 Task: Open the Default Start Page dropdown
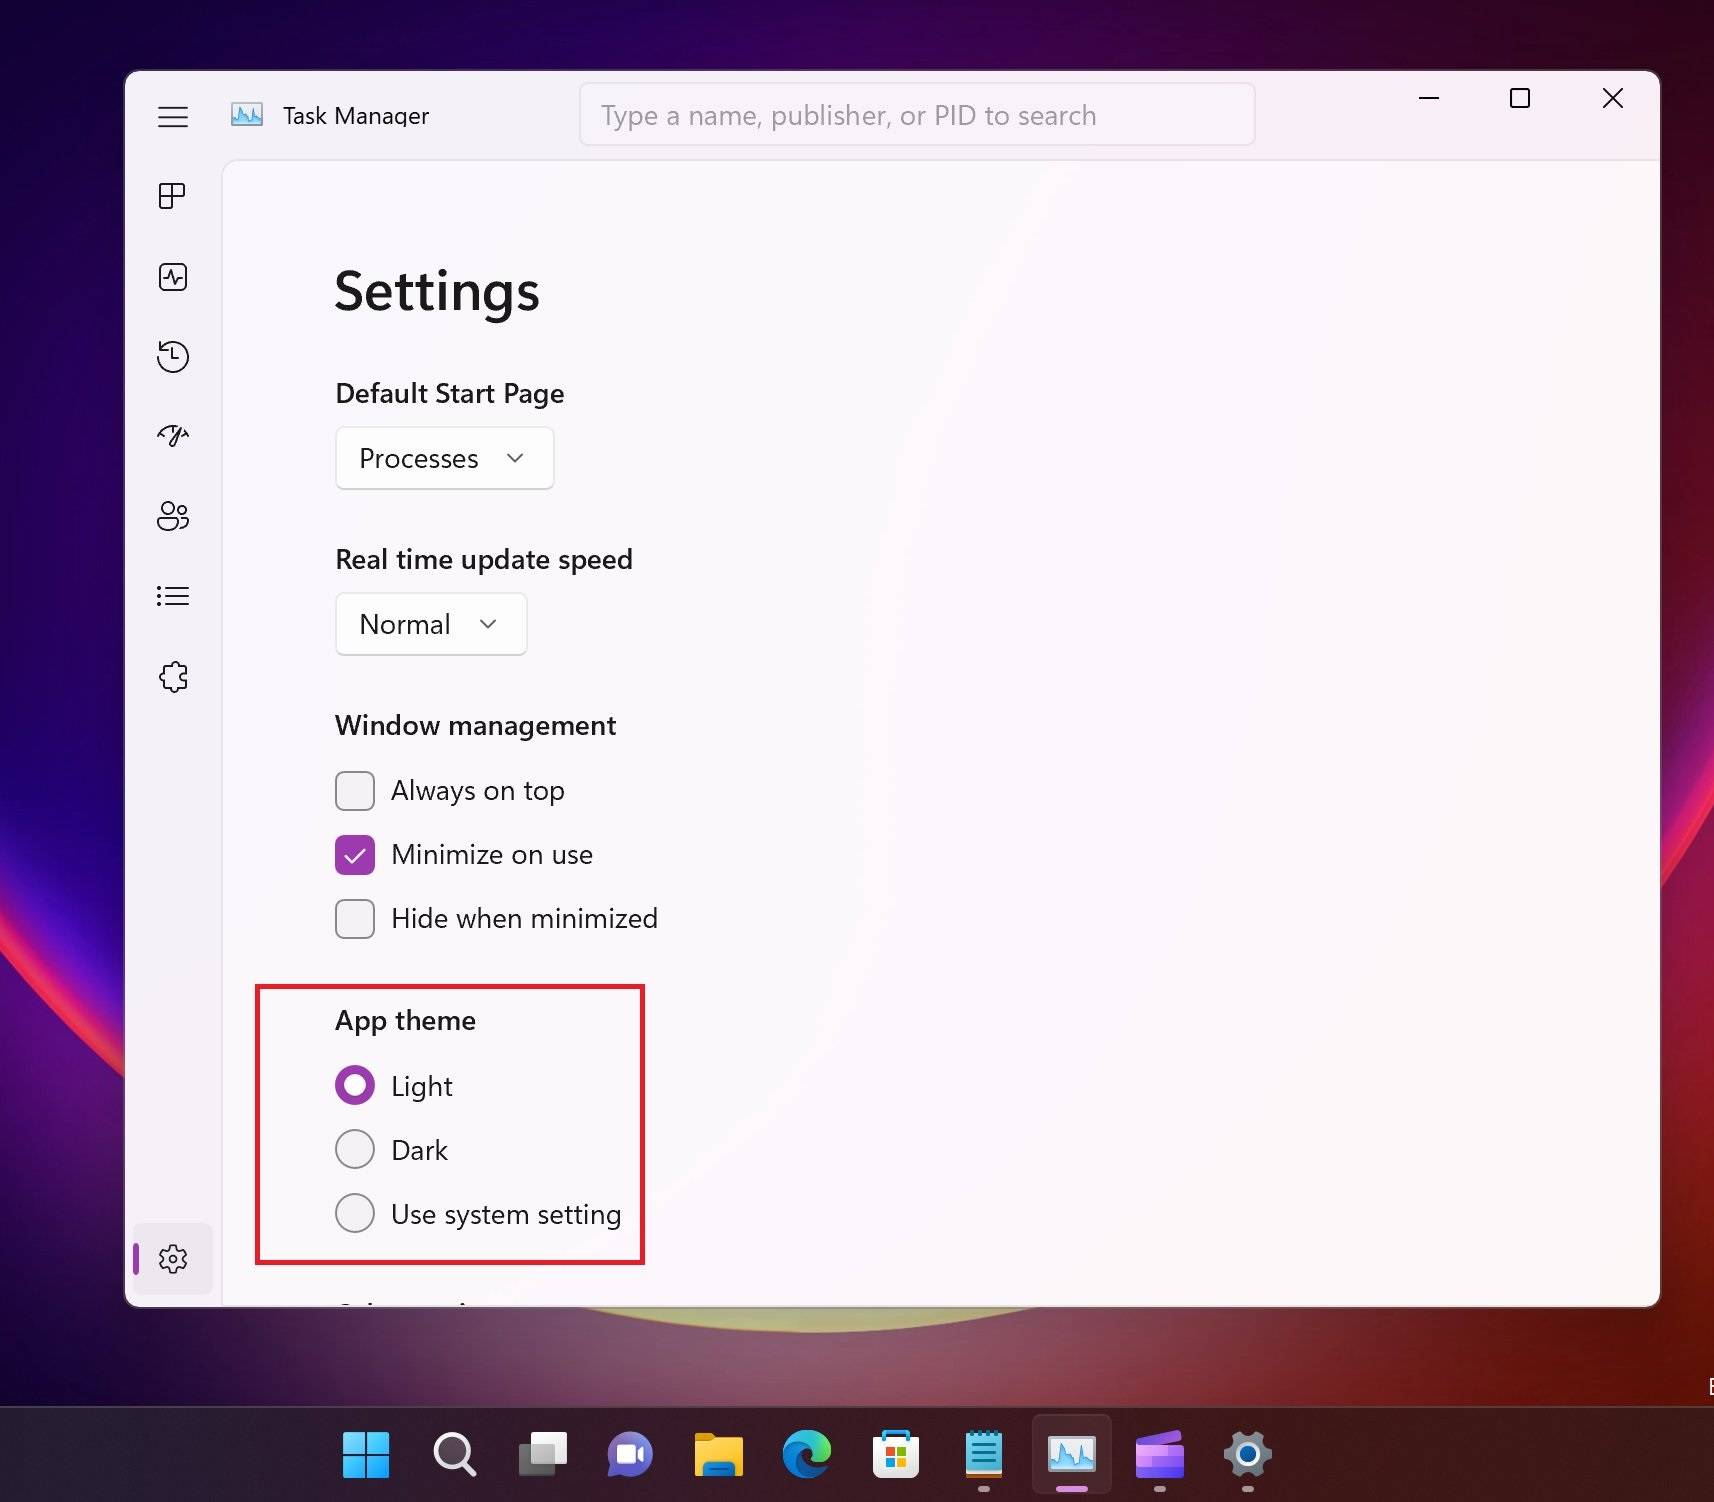444,458
